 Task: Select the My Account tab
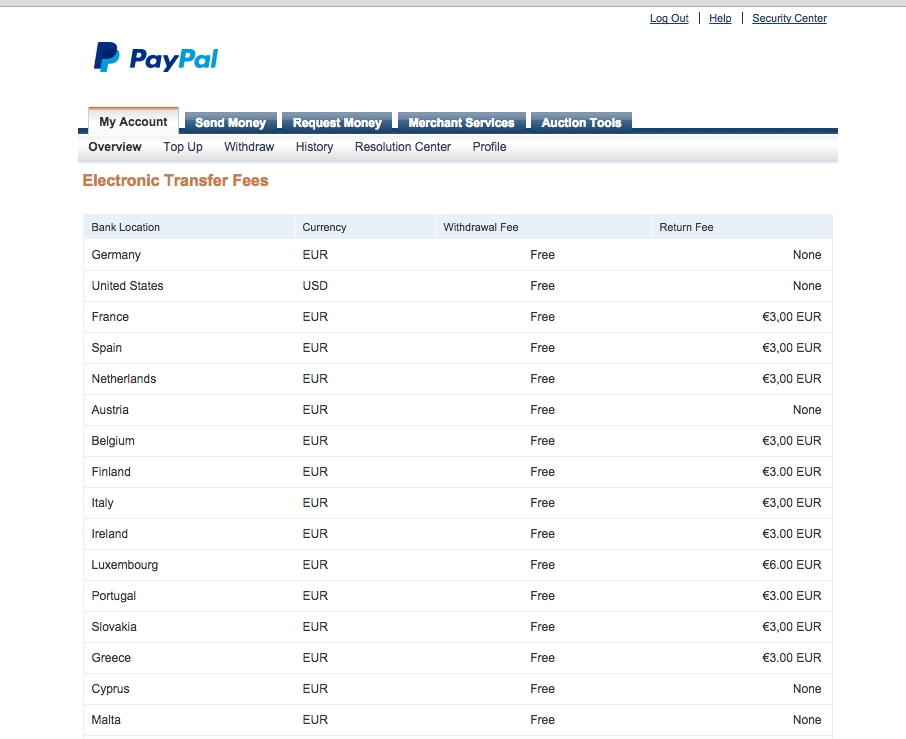click(133, 121)
